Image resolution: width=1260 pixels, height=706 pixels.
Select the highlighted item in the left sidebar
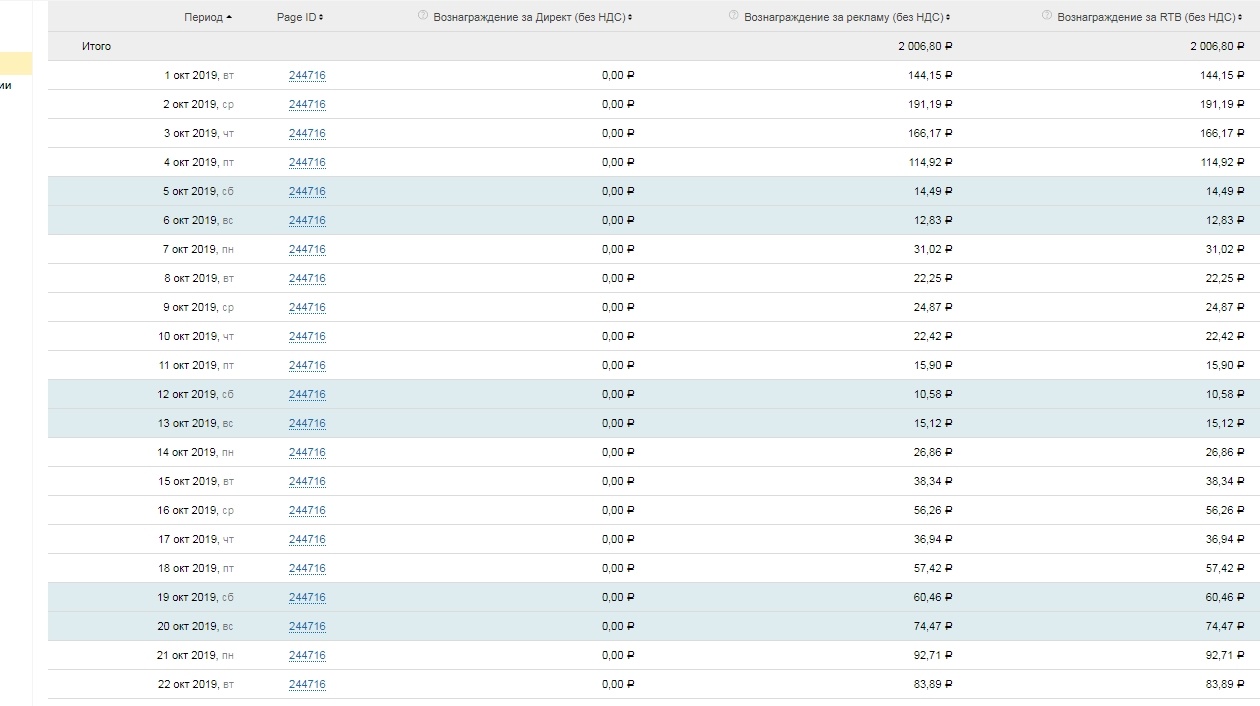16,63
